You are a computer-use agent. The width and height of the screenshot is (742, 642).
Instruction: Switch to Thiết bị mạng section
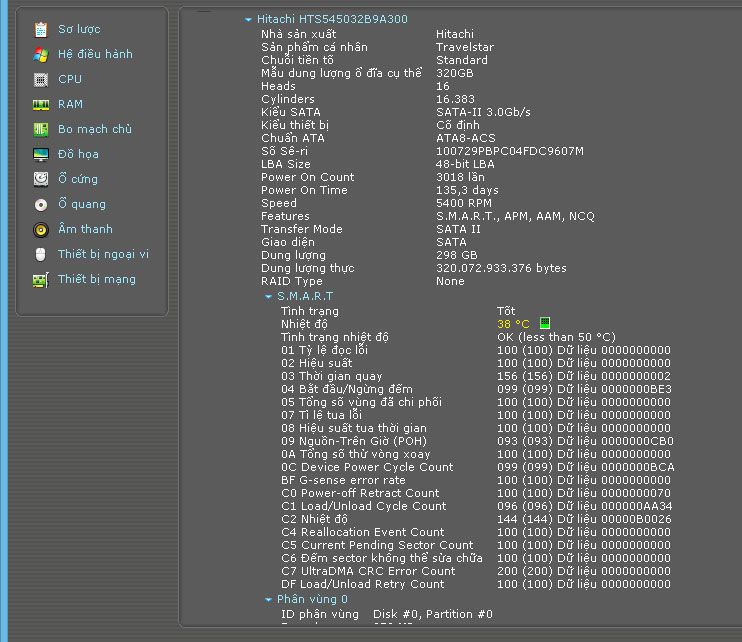[96, 279]
